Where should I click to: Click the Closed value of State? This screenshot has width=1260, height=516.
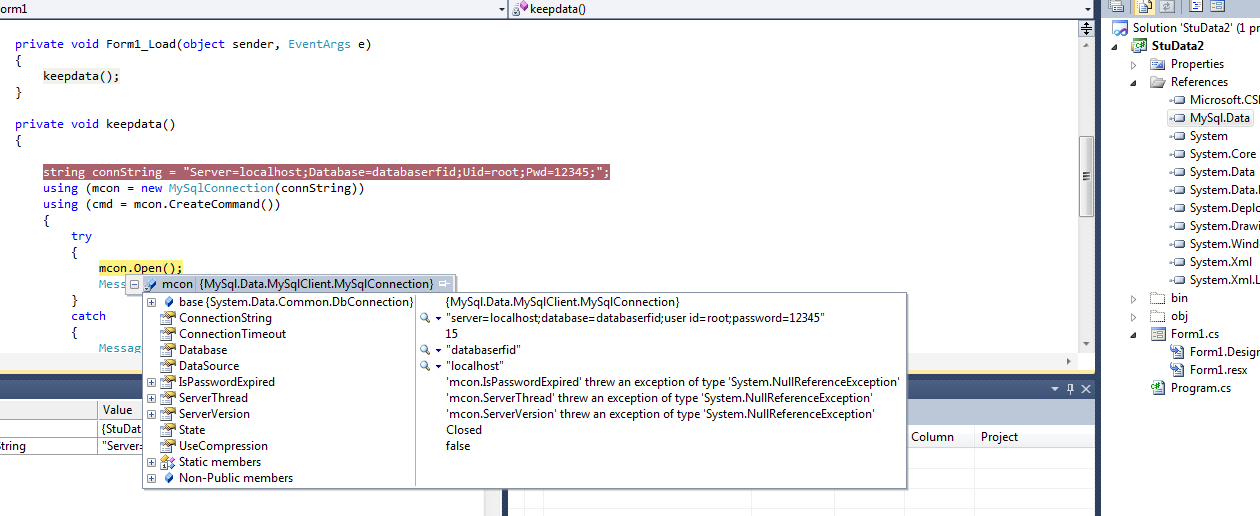464,430
